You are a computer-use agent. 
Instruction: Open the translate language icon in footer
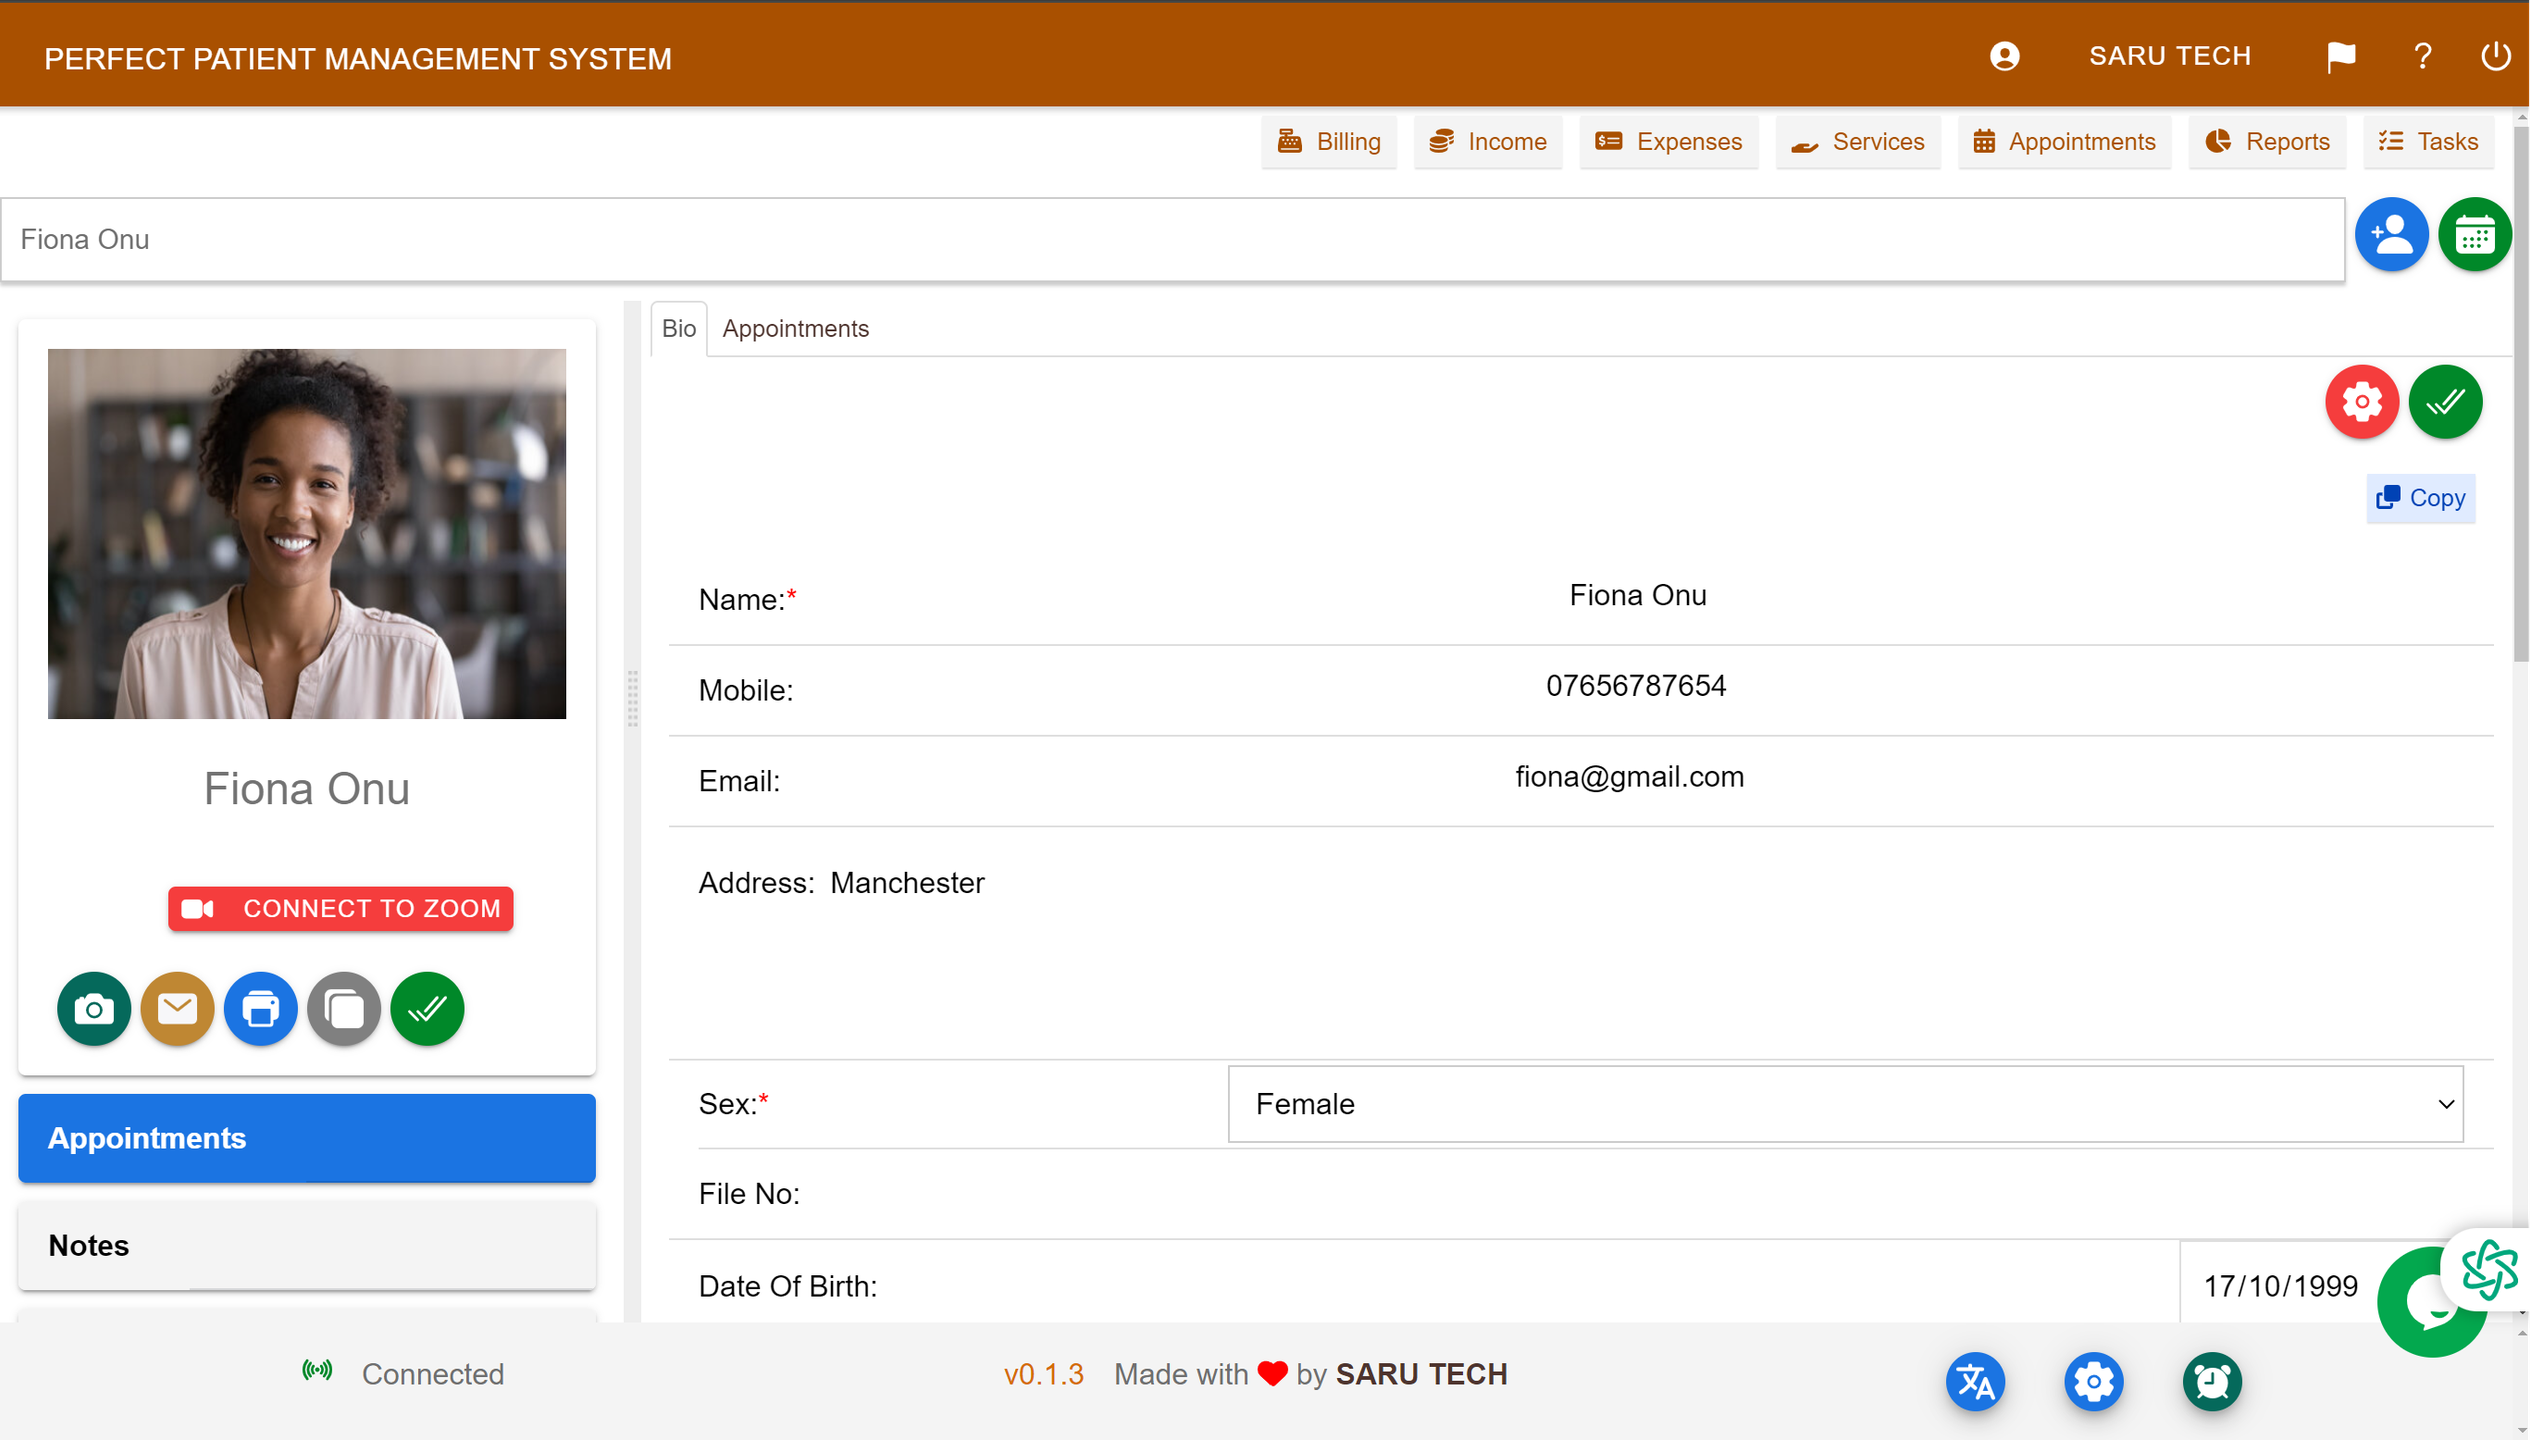pos(1975,1381)
